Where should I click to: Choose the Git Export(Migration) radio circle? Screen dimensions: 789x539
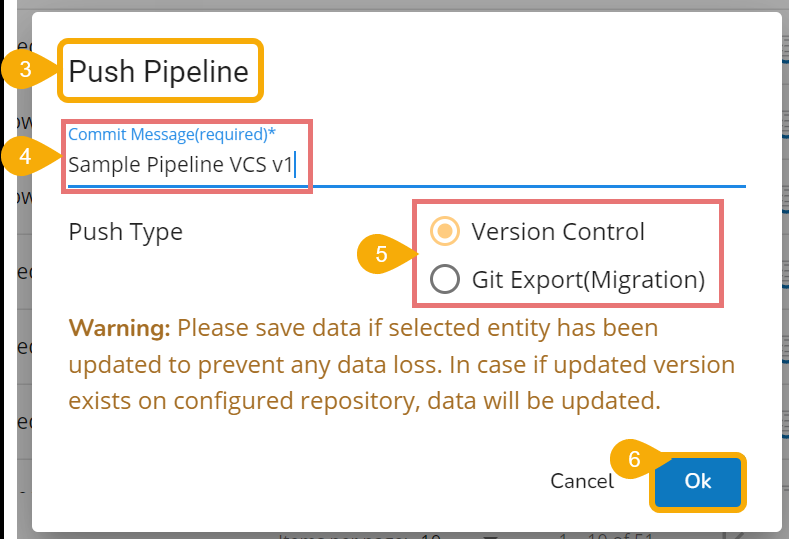click(445, 279)
